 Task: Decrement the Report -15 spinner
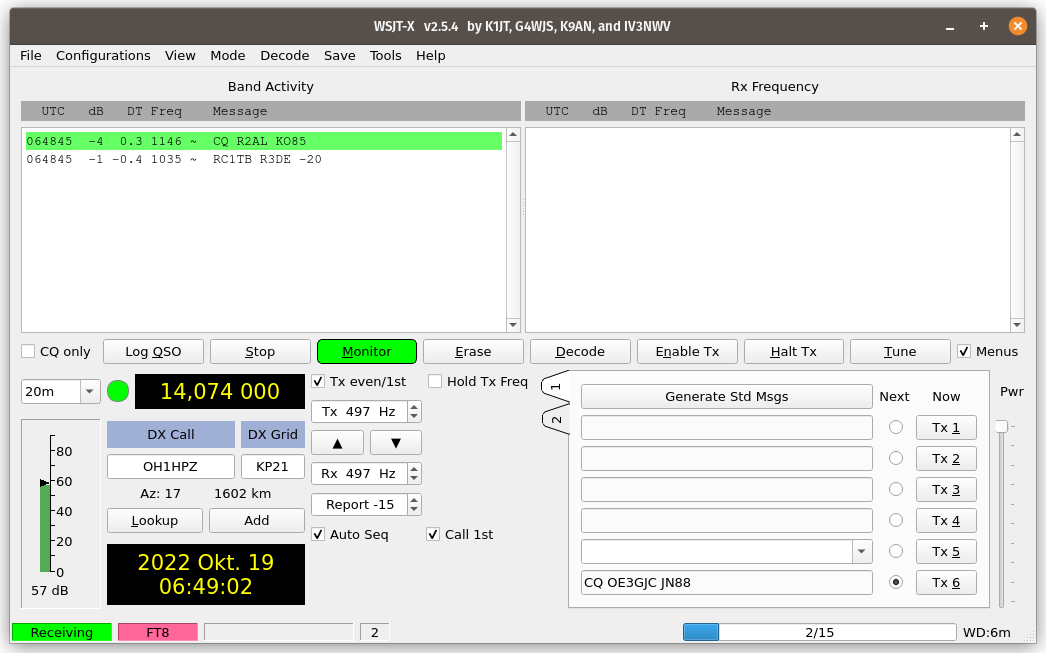(x=414, y=510)
